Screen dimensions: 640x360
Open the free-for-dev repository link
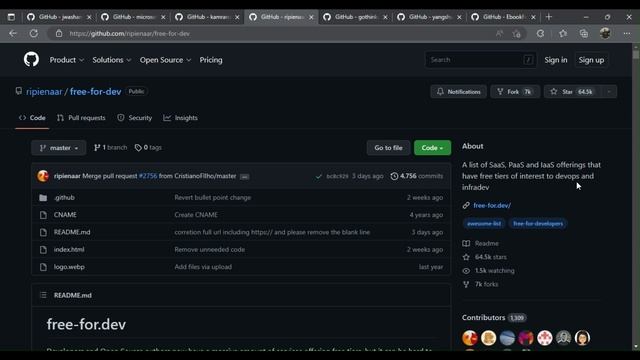[x=96, y=91]
